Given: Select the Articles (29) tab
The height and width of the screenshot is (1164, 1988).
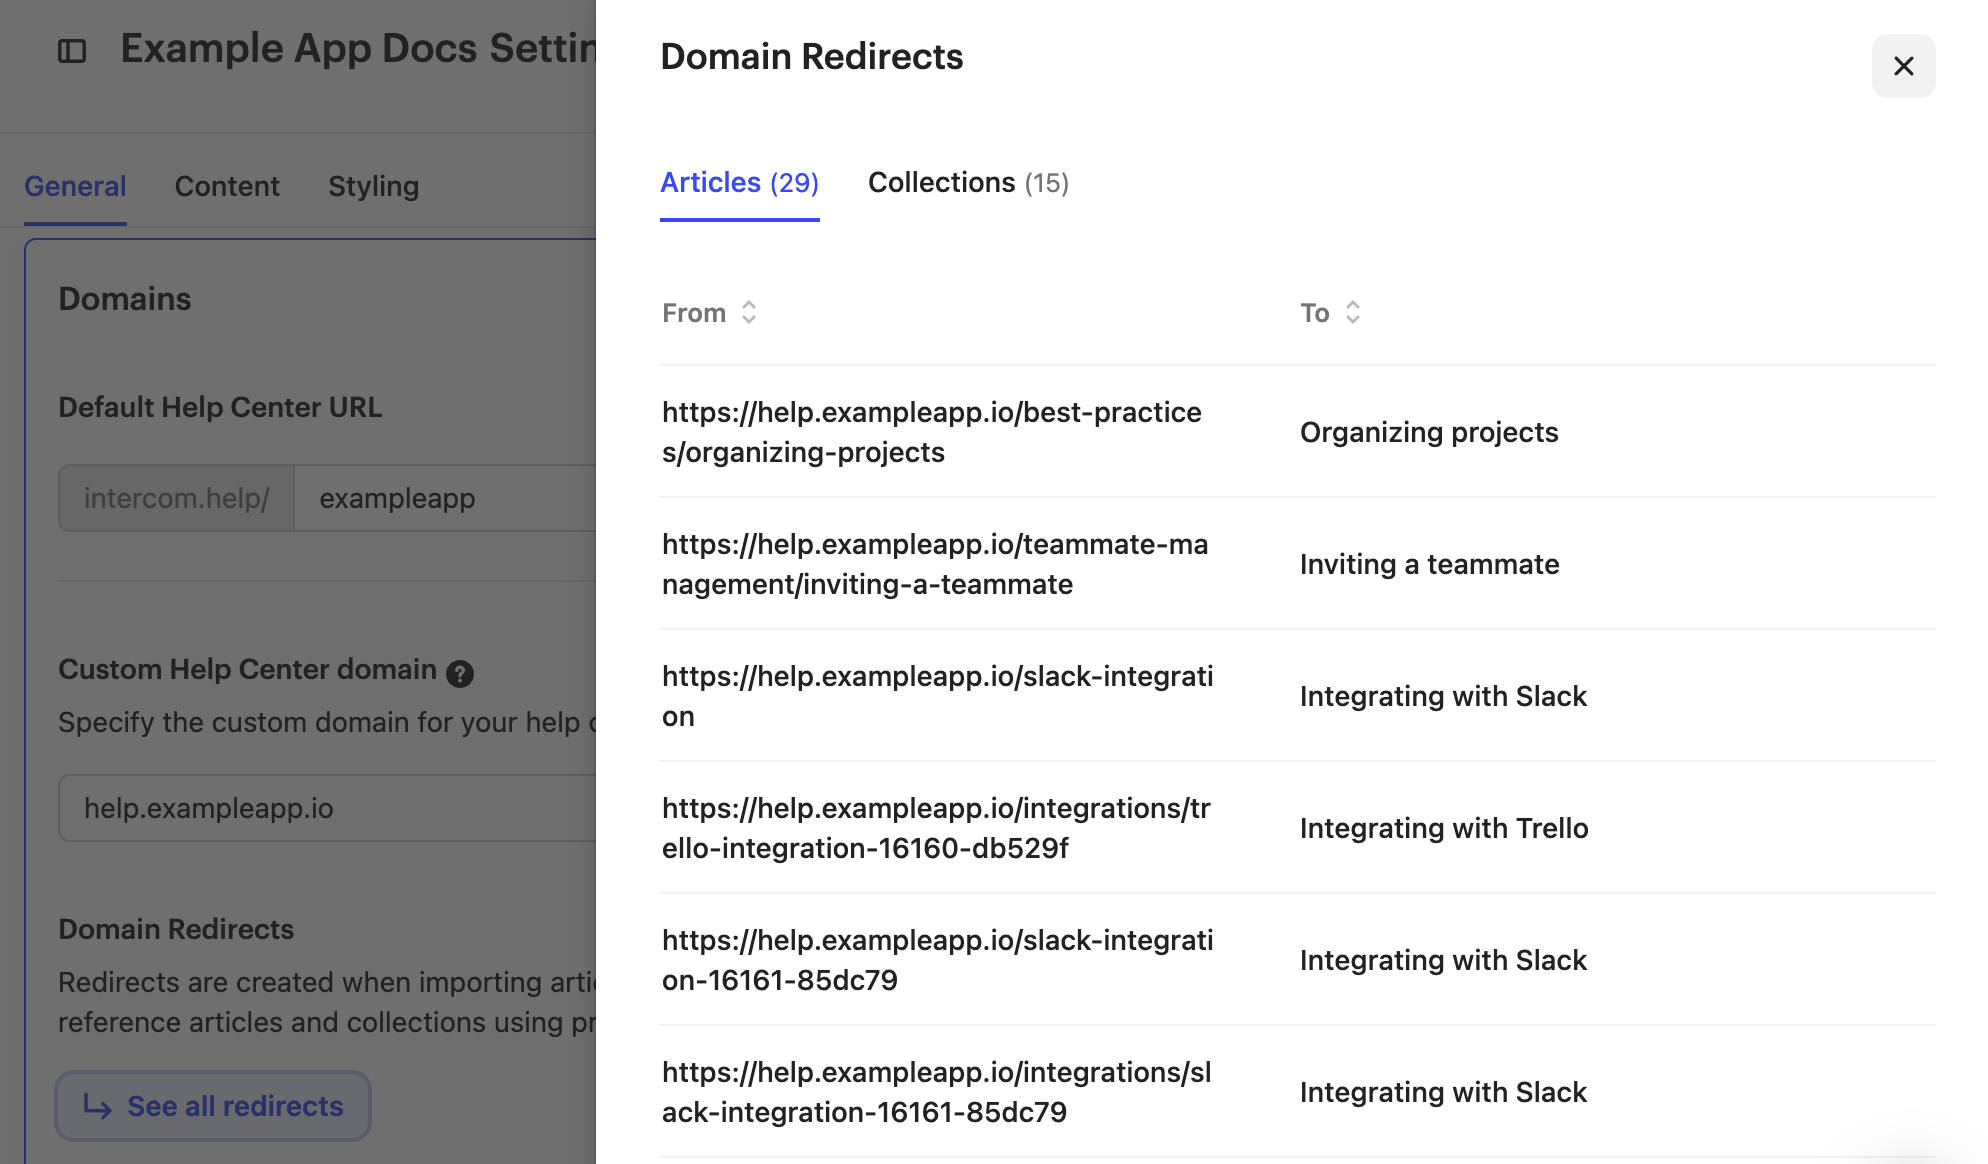Looking at the screenshot, I should (739, 183).
